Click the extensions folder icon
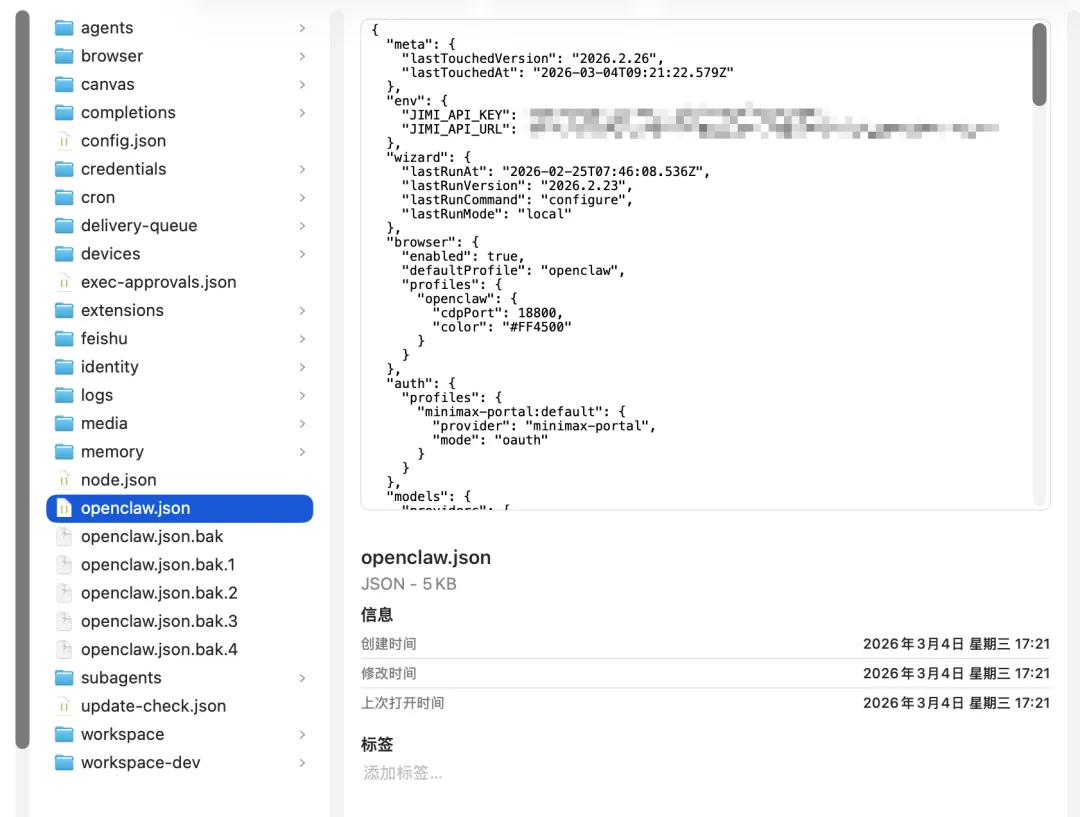 click(64, 310)
